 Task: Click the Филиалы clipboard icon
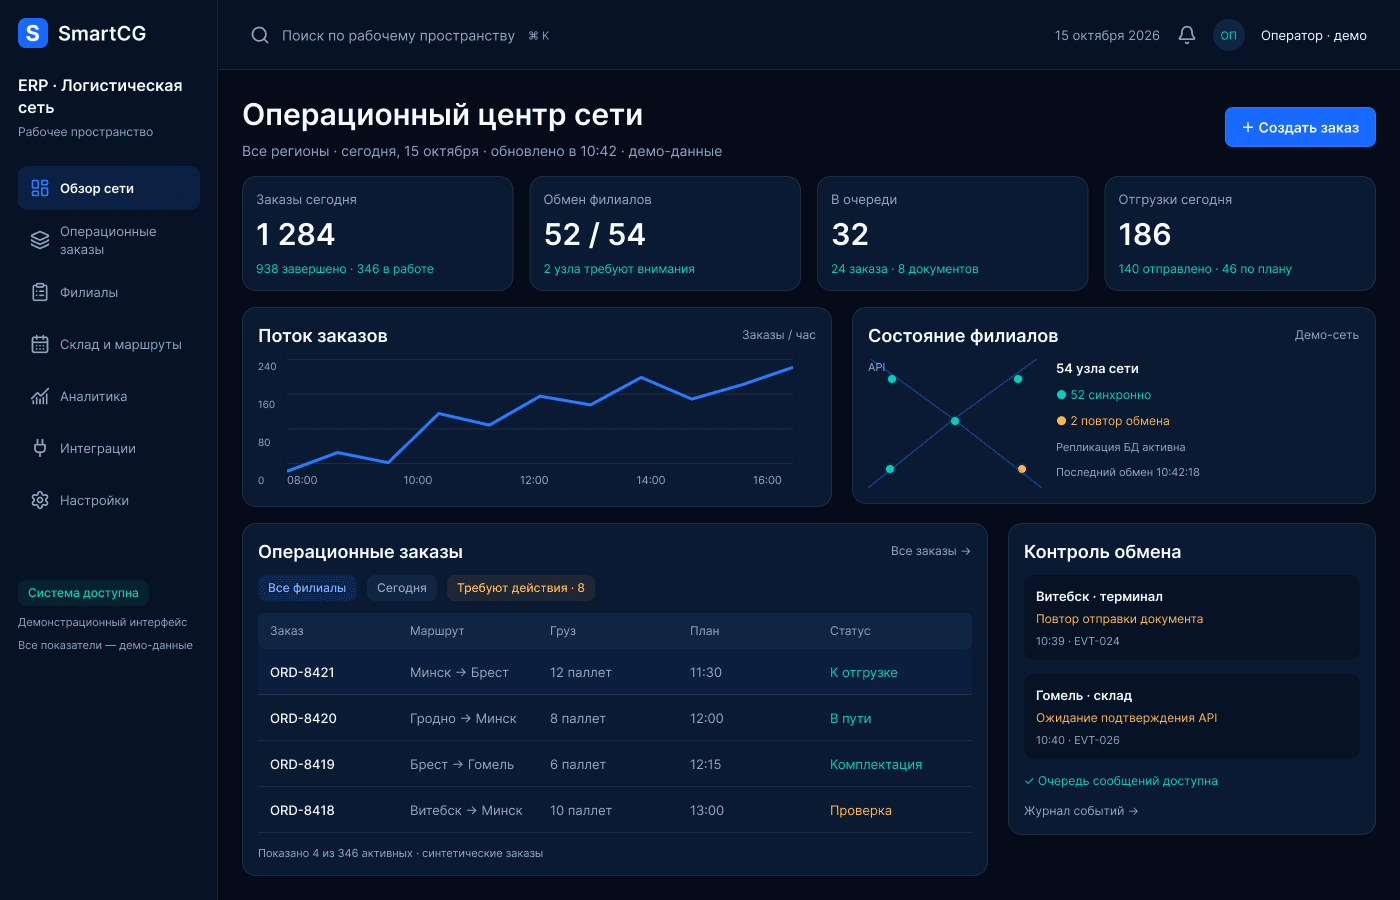tap(40, 292)
